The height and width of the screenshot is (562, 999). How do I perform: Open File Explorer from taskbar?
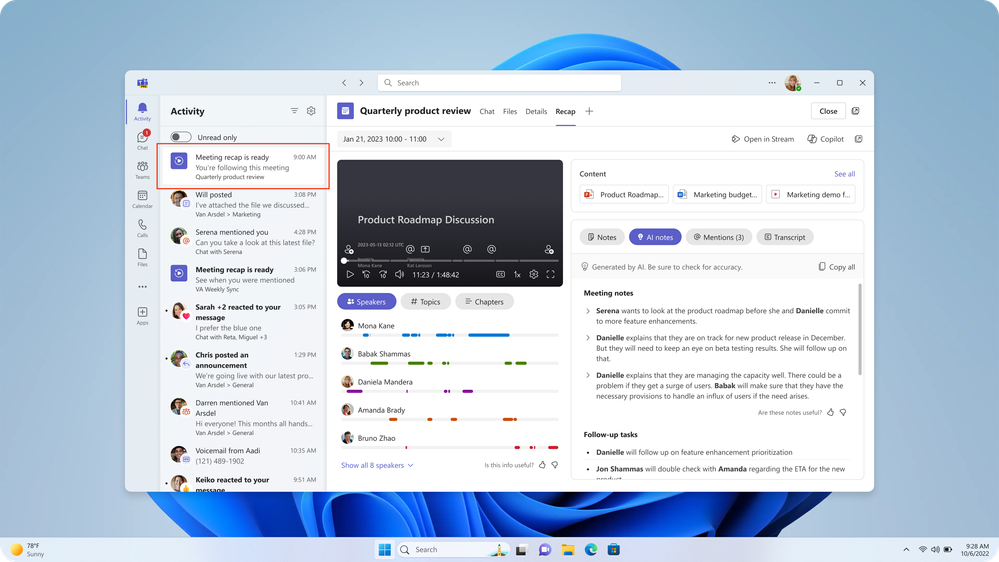(x=568, y=550)
